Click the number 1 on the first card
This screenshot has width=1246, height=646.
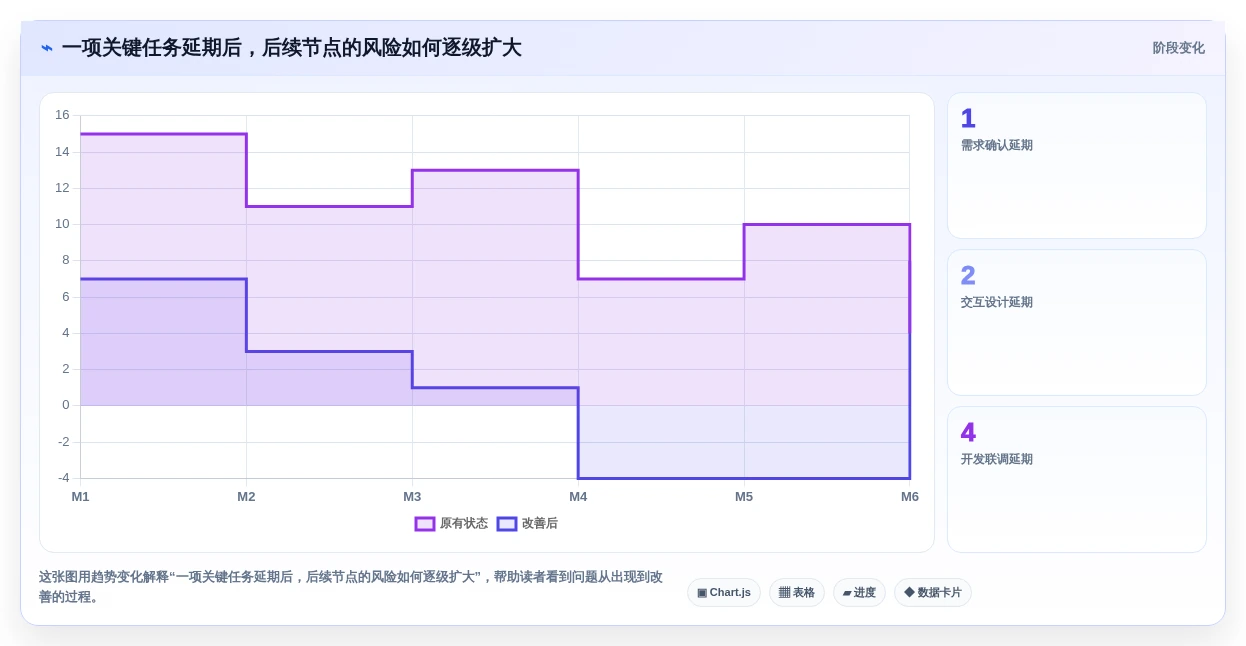pos(968,119)
